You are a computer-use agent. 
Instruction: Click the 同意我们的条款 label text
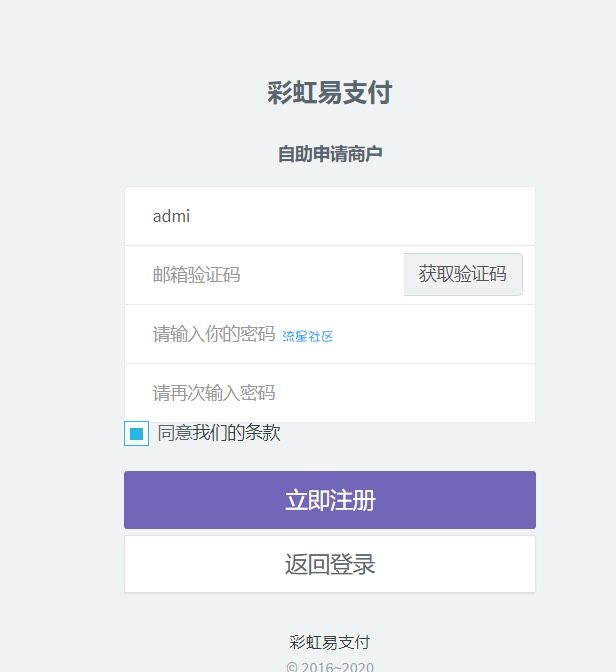[219, 433]
